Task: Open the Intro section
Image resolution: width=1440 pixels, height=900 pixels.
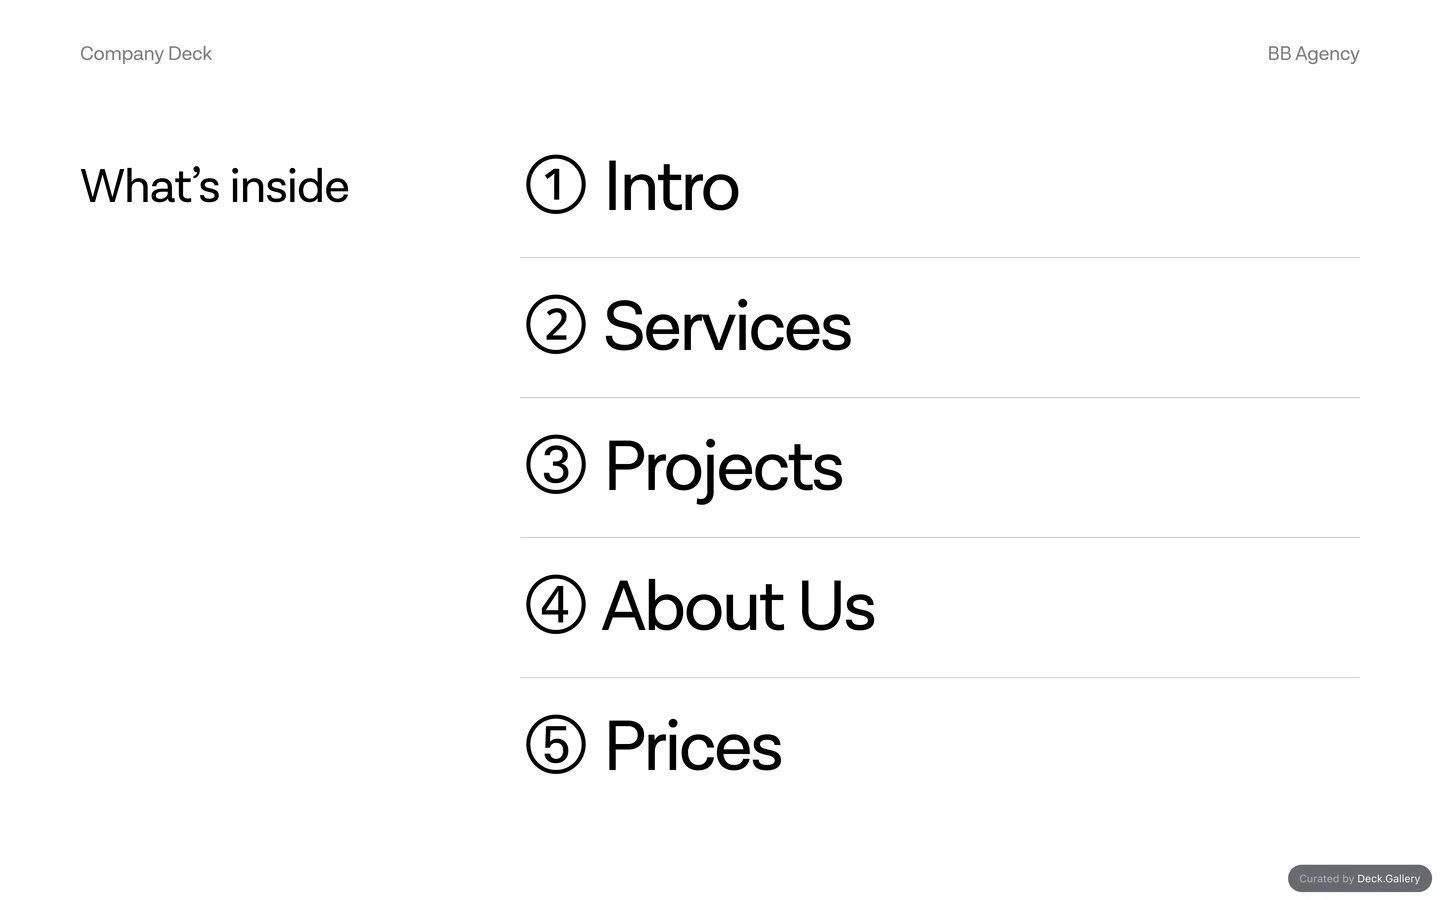Action: [x=672, y=186]
